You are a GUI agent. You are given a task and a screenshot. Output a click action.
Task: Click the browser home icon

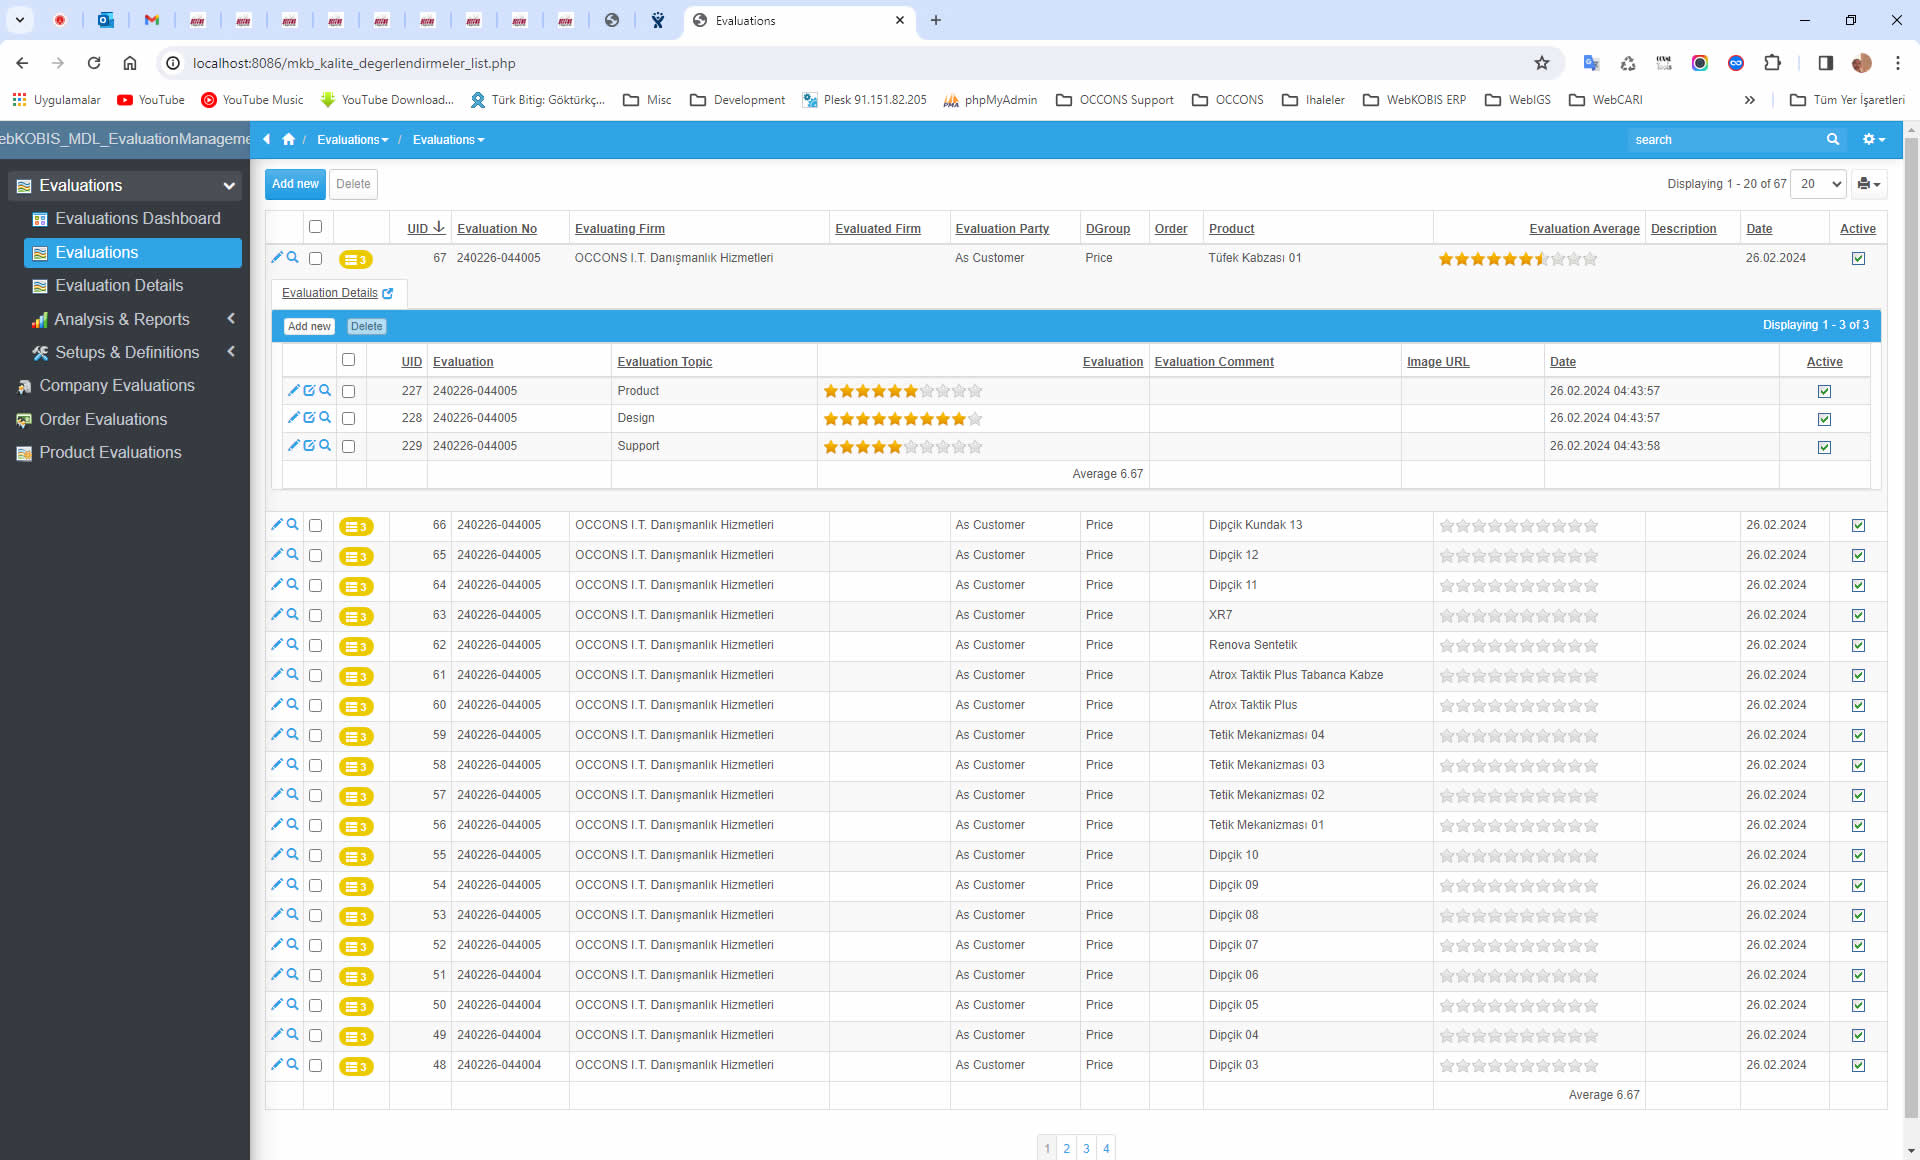click(x=130, y=63)
